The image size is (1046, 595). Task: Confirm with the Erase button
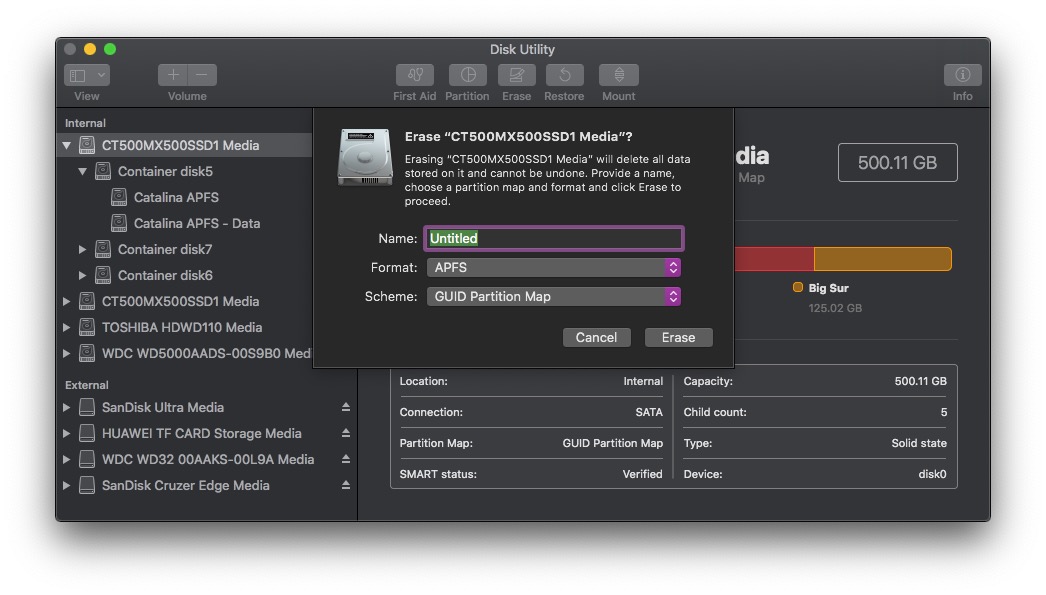pos(678,338)
